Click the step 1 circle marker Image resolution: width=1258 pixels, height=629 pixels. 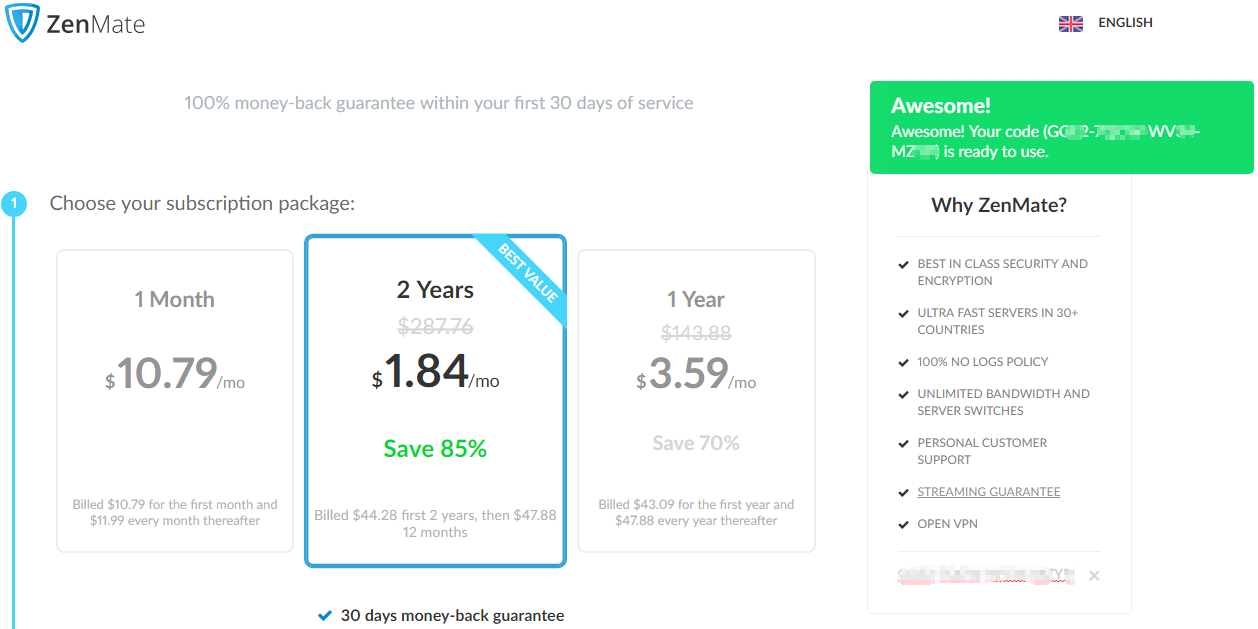(13, 204)
